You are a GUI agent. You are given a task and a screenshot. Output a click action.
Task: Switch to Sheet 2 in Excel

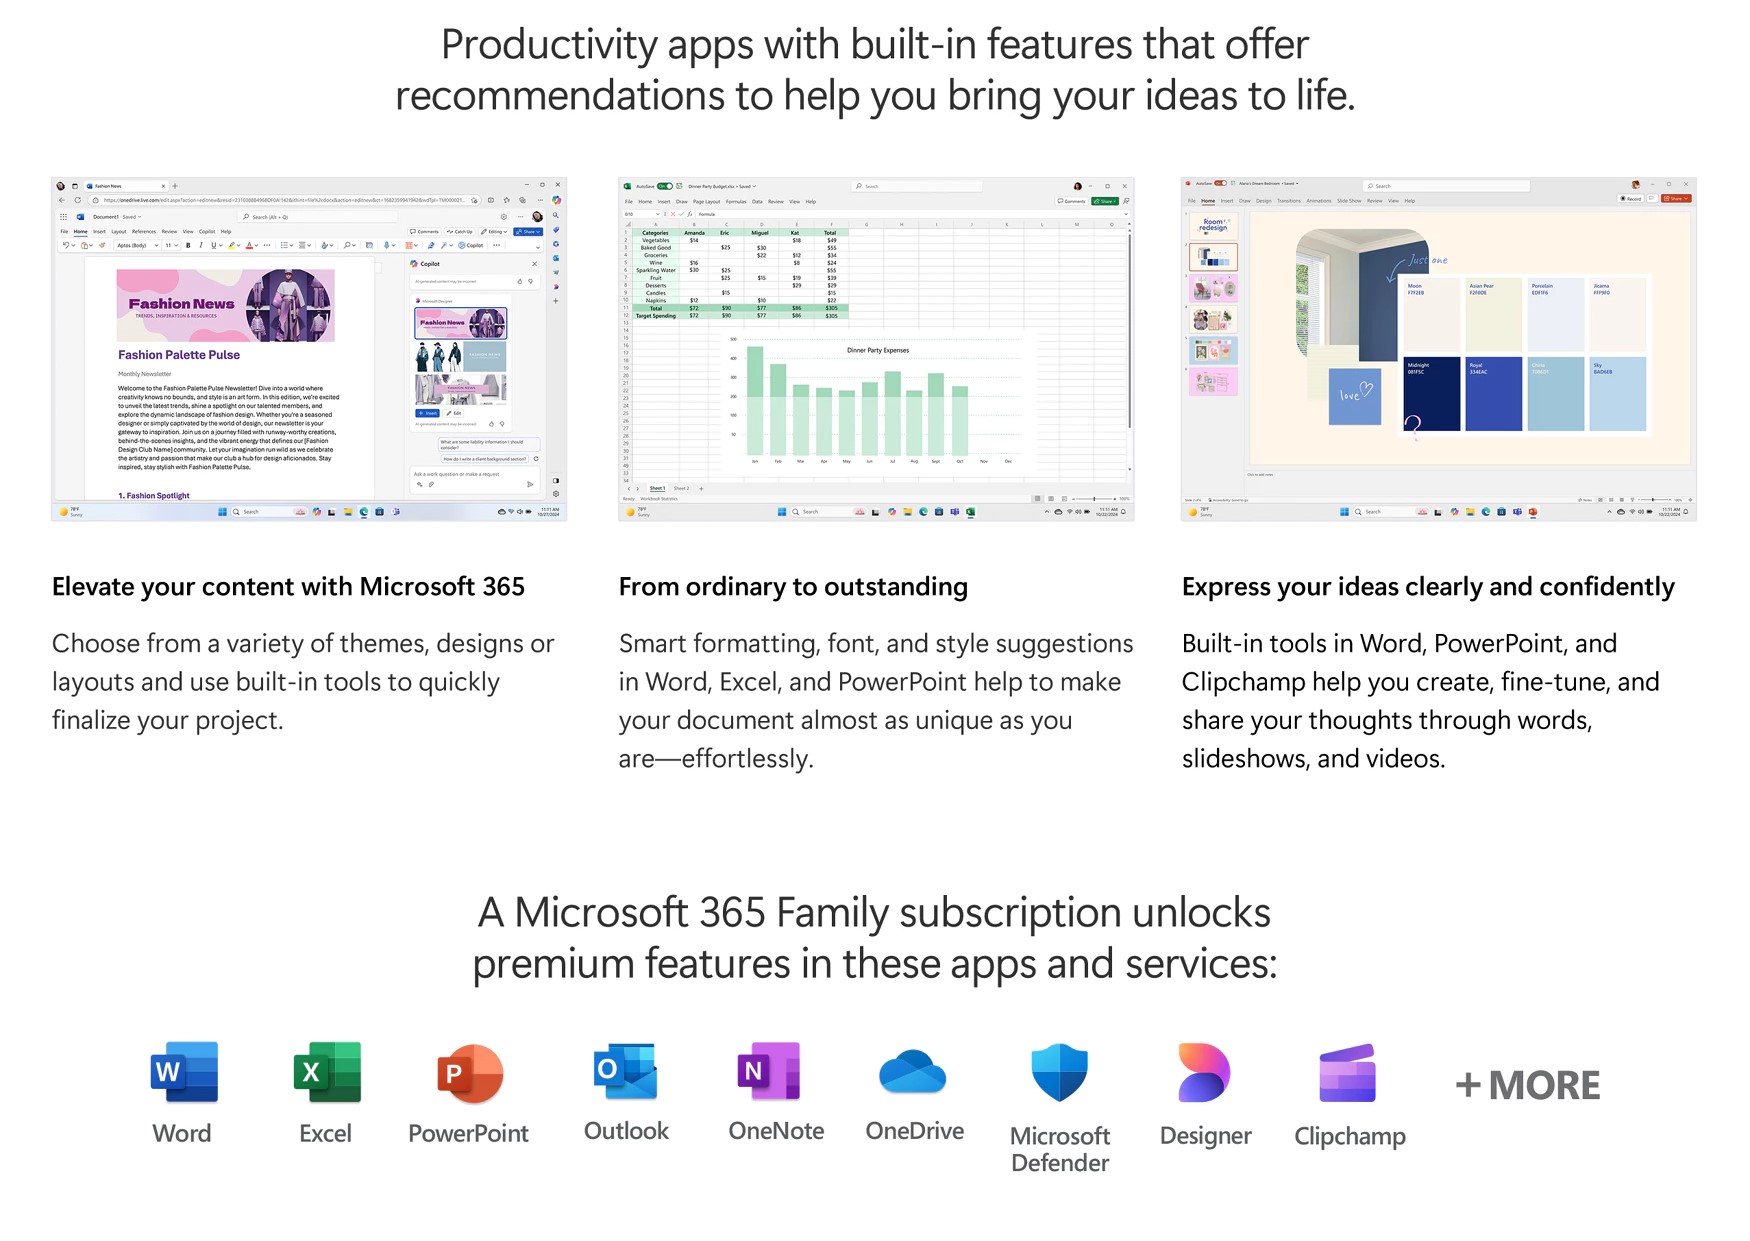pyautogui.click(x=681, y=488)
